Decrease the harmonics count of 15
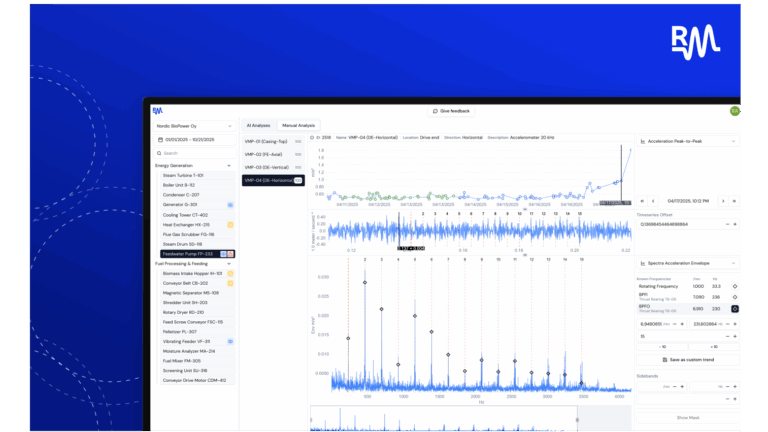768x432 pixels. point(727,336)
